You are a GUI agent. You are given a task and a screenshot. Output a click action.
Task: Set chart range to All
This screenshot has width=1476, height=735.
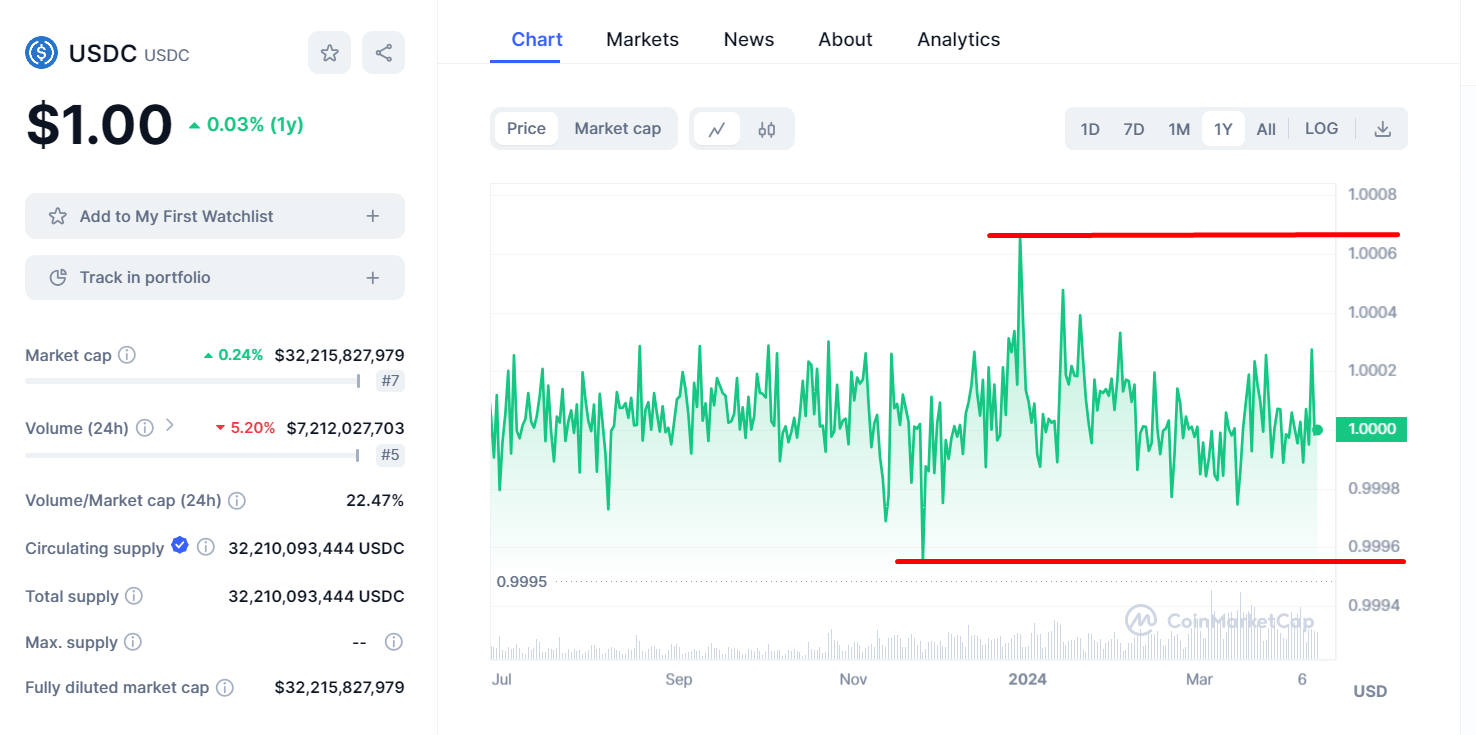coord(1266,129)
